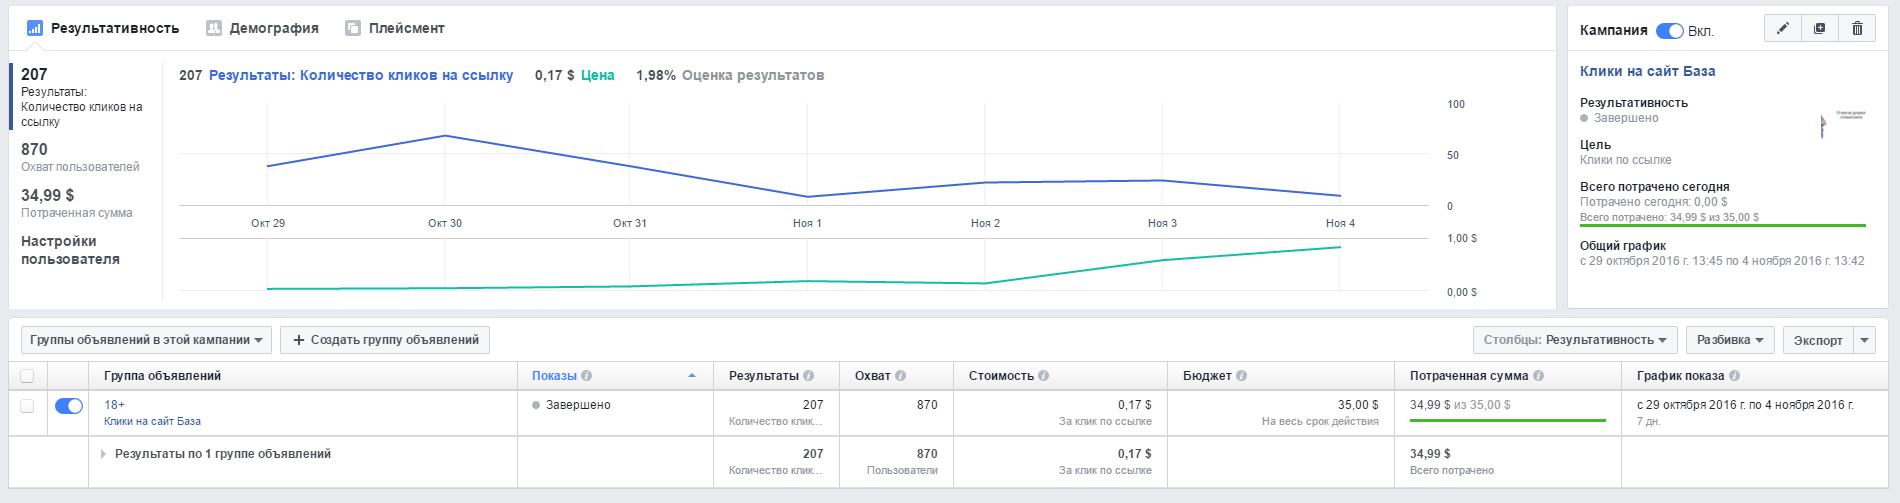Click the duplicate campaign icon
1900x503 pixels.
coord(1819,29)
